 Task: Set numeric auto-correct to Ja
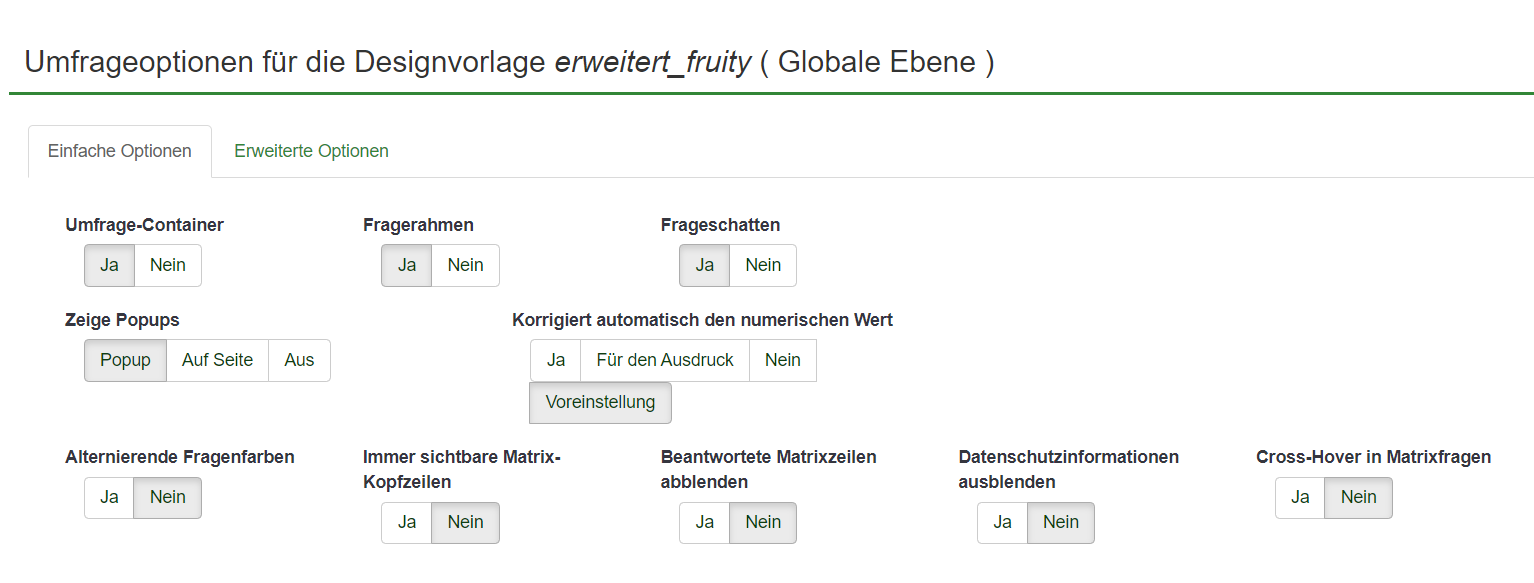pyautogui.click(x=556, y=360)
